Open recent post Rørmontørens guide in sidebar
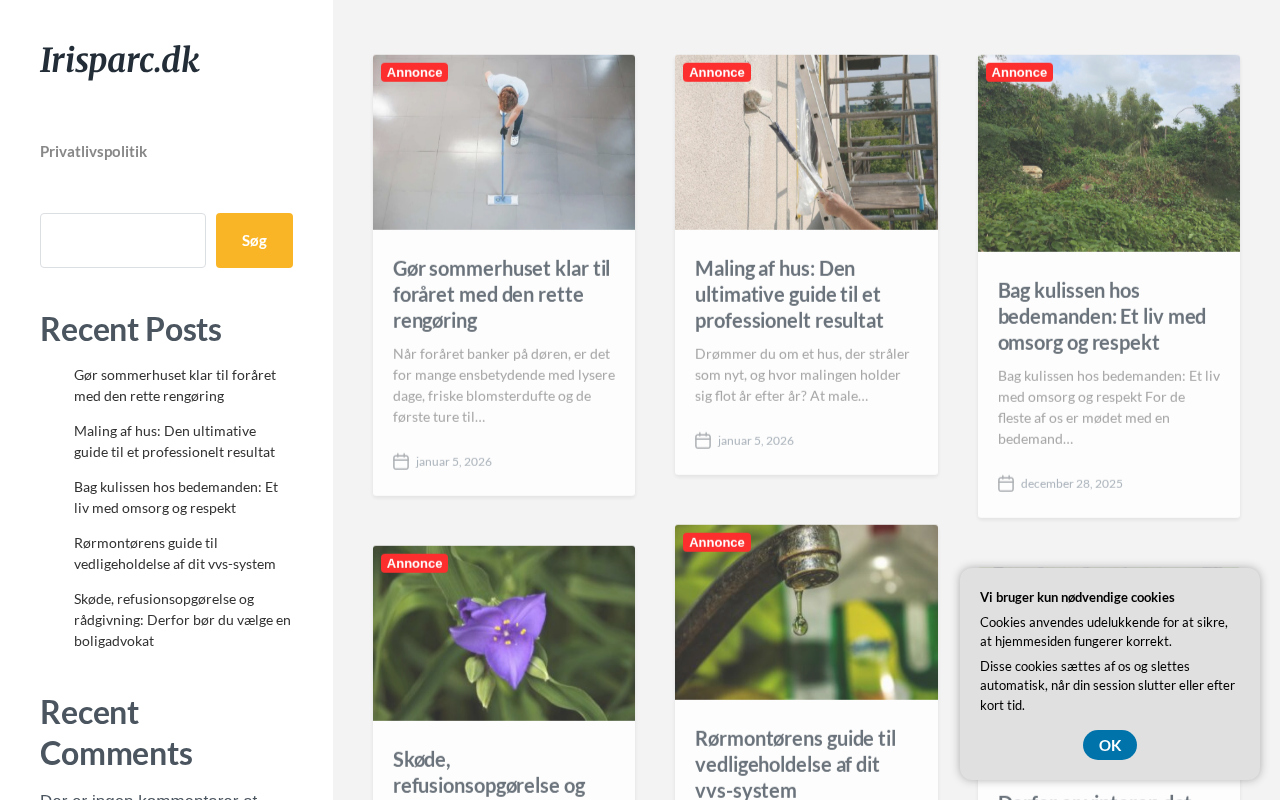1280x800 pixels. (175, 553)
